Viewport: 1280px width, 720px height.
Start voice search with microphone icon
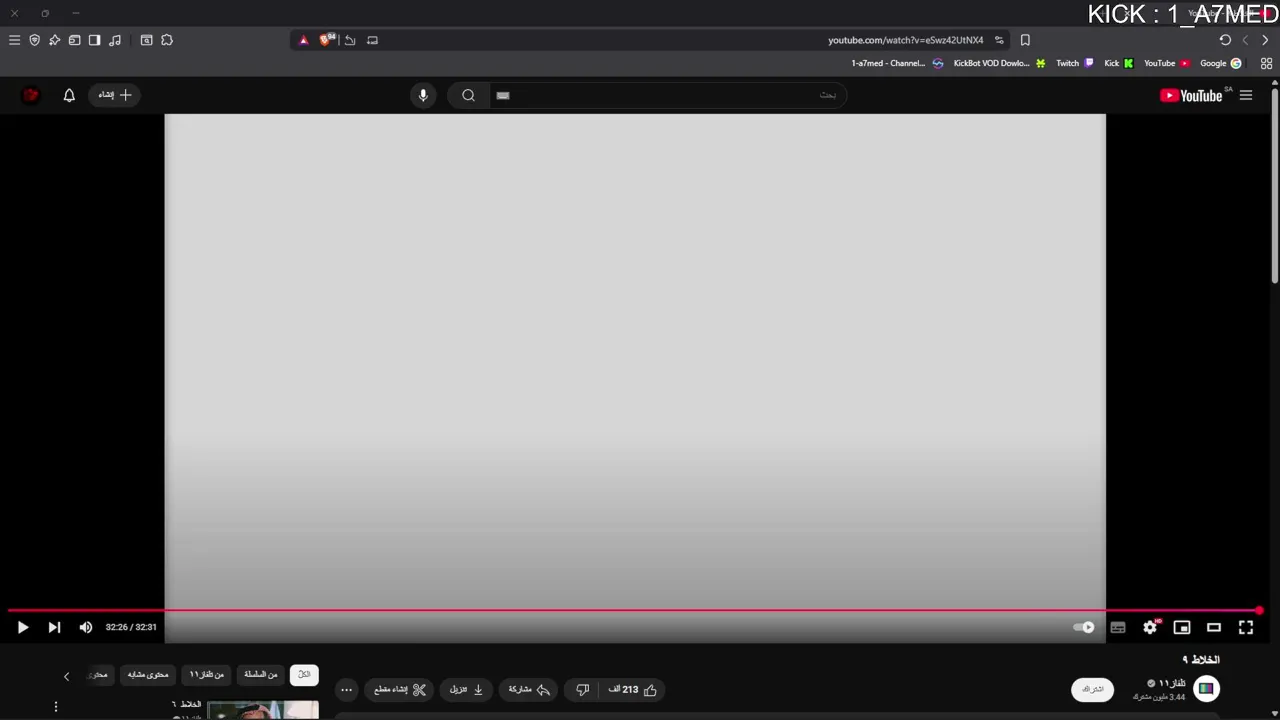coord(423,95)
